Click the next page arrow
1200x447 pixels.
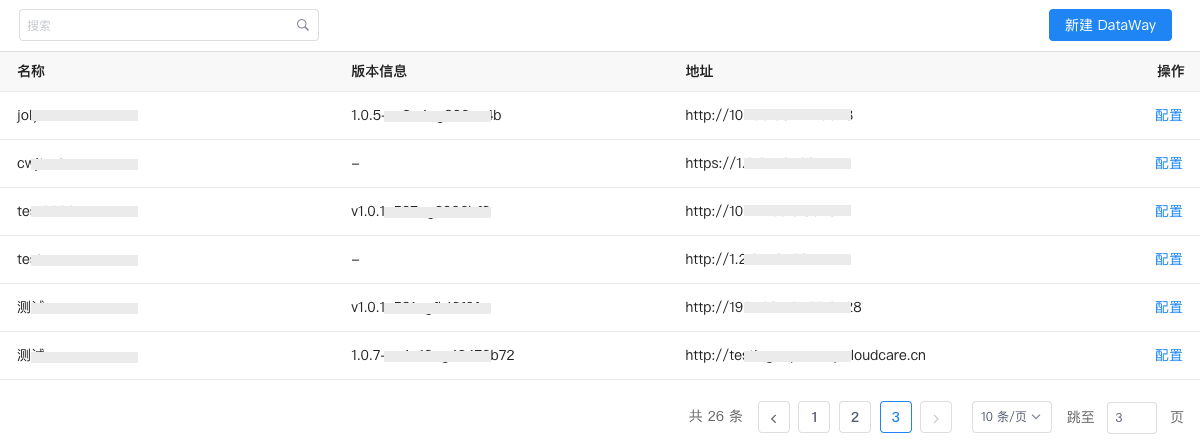(935, 417)
